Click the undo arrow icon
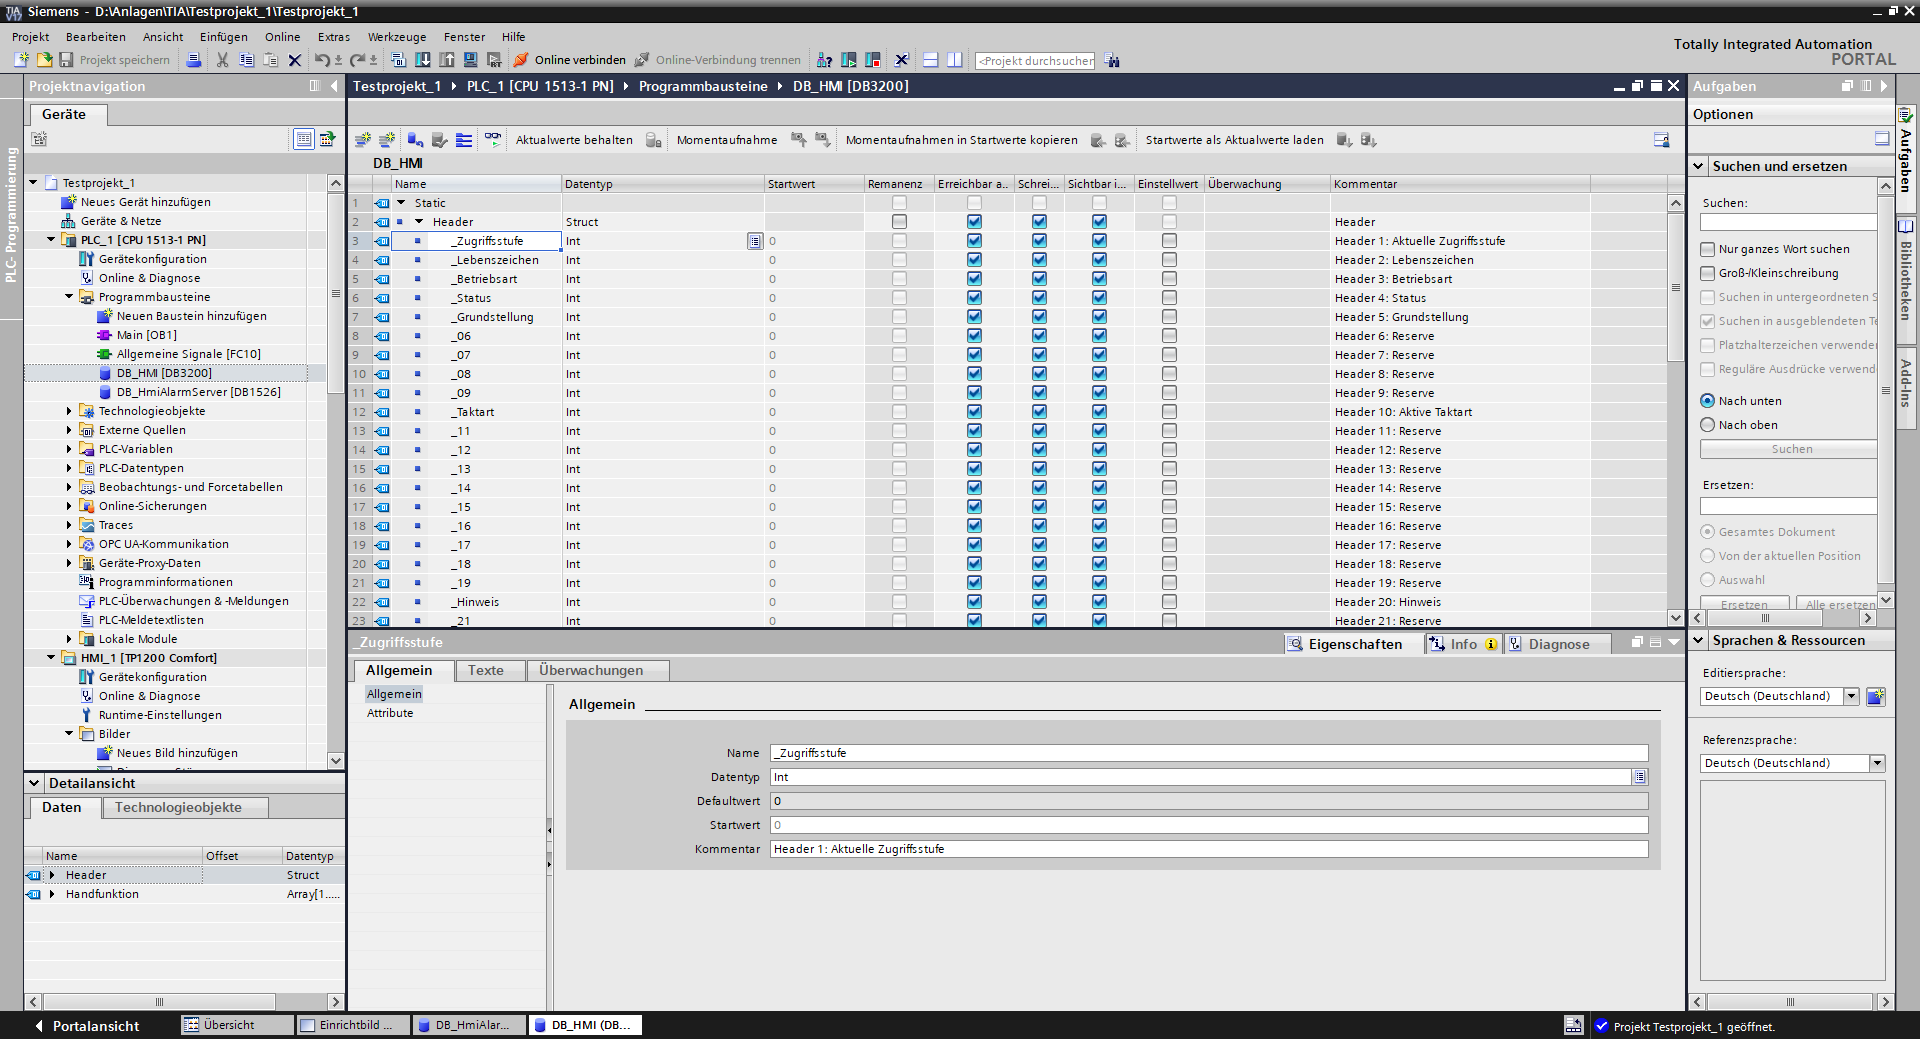The height and width of the screenshot is (1039, 1920). pyautogui.click(x=322, y=60)
